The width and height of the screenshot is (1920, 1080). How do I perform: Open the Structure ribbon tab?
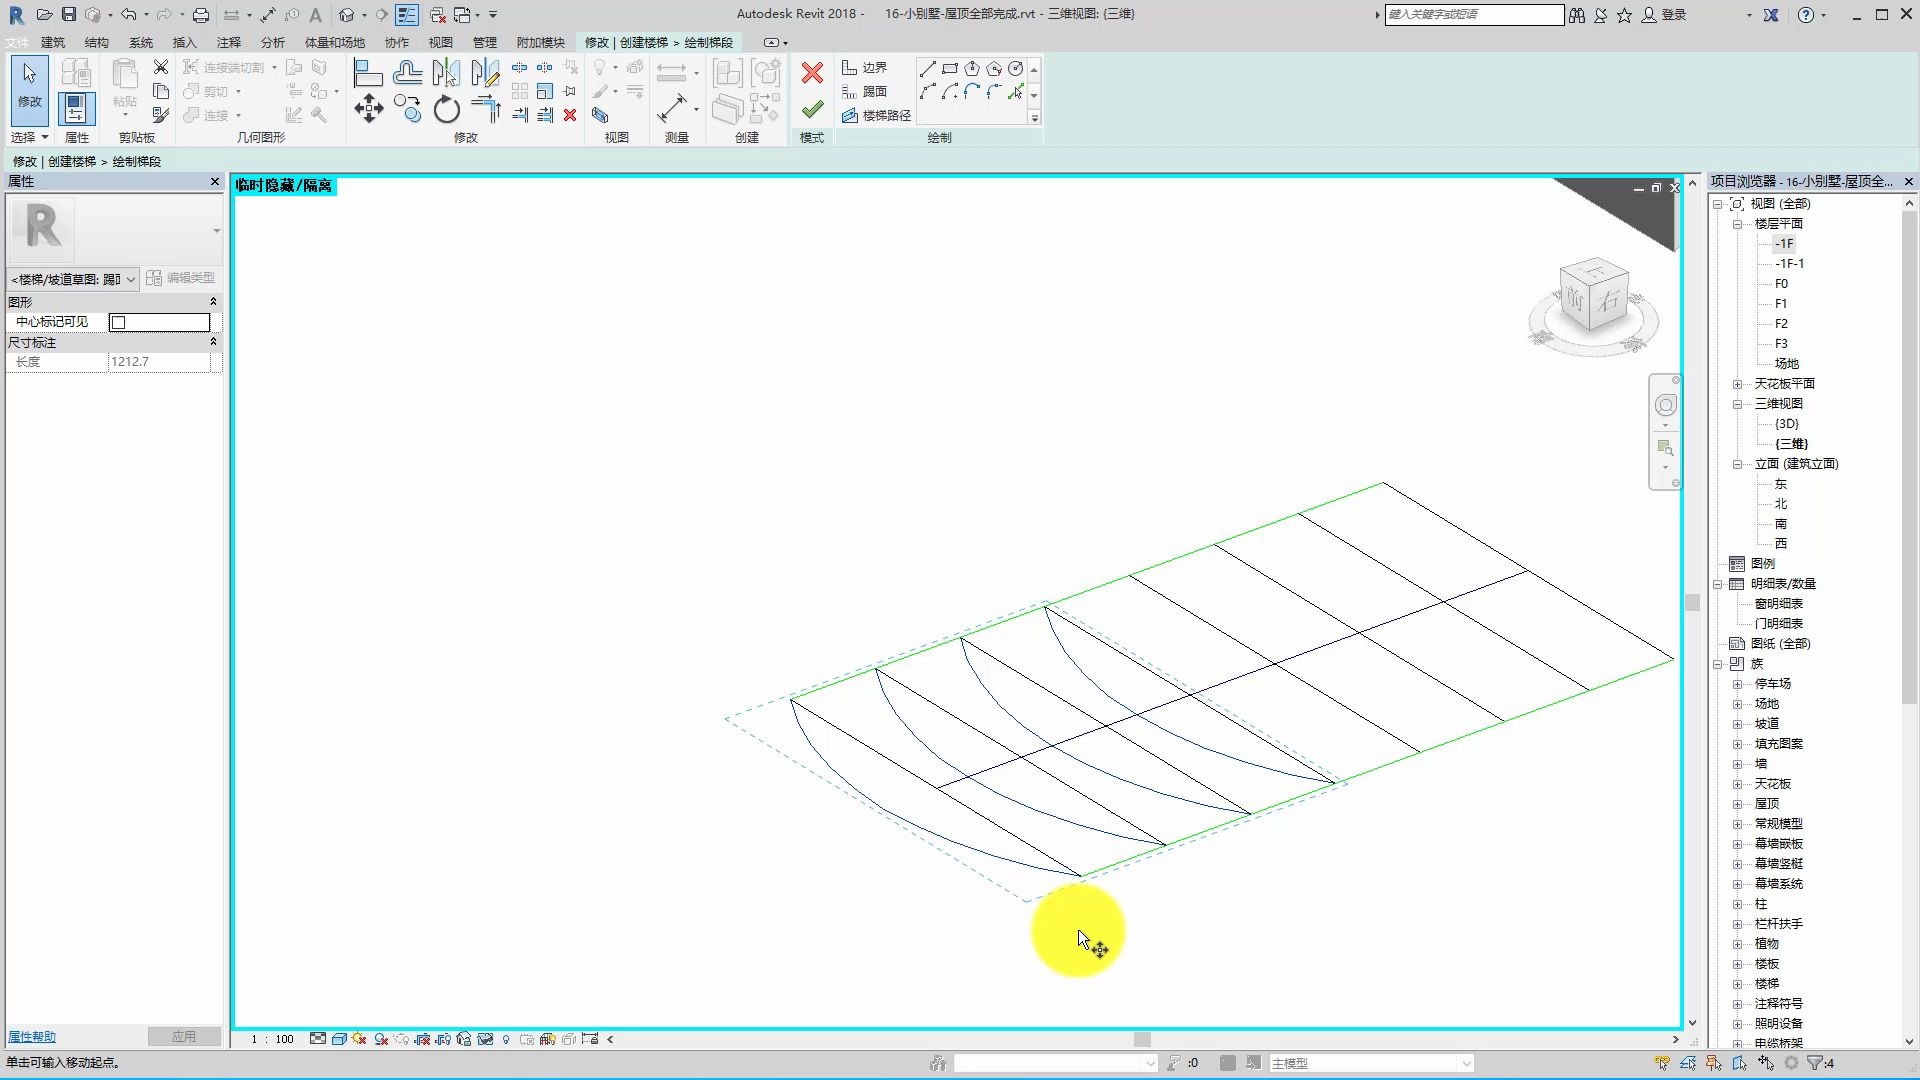coord(97,42)
